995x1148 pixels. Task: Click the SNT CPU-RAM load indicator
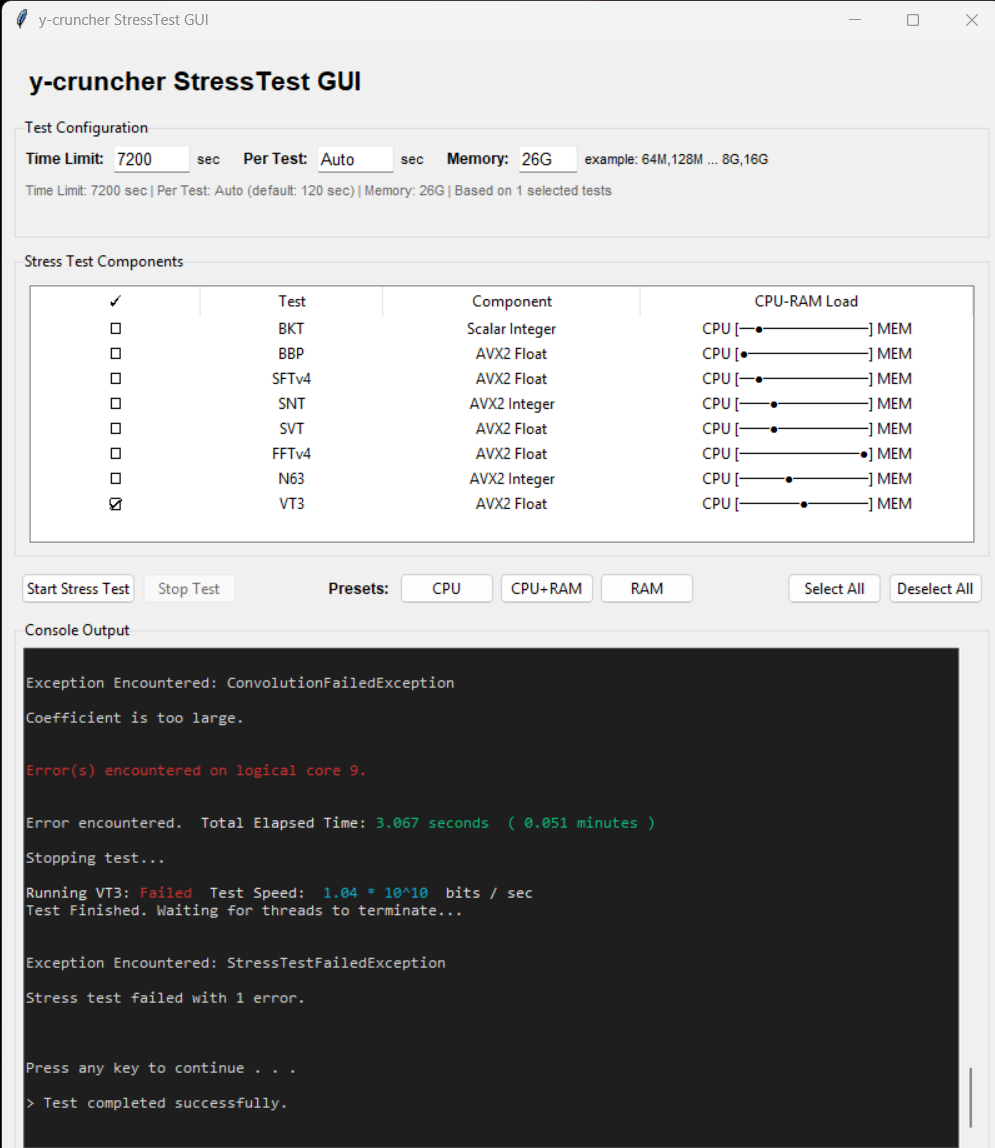pos(806,403)
